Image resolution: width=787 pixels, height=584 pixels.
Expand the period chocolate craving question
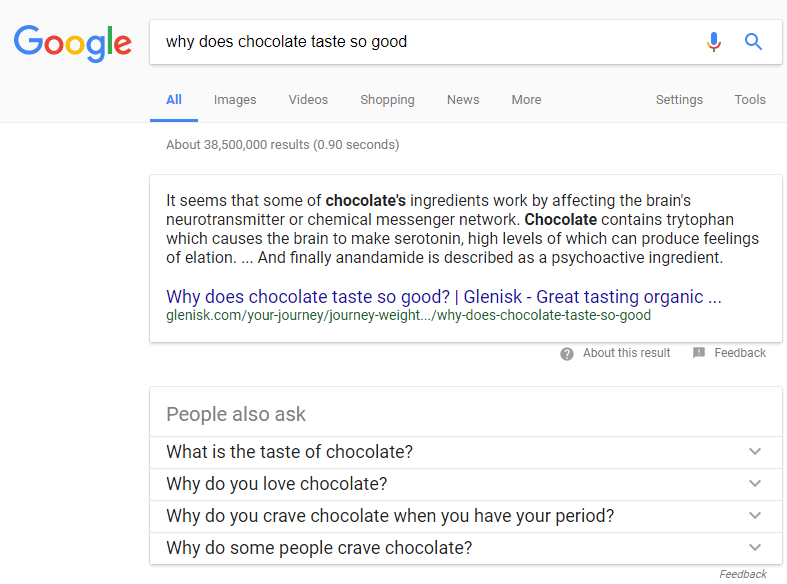[x=755, y=516]
